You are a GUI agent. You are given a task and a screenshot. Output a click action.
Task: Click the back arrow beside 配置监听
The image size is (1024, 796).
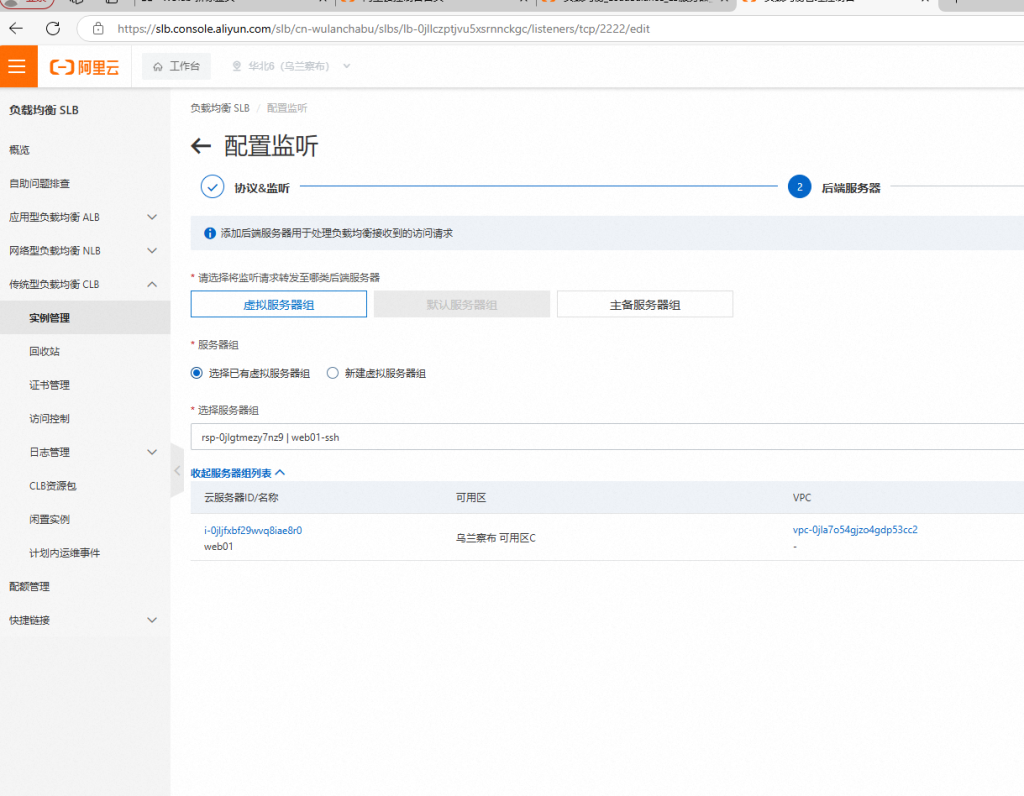201,147
